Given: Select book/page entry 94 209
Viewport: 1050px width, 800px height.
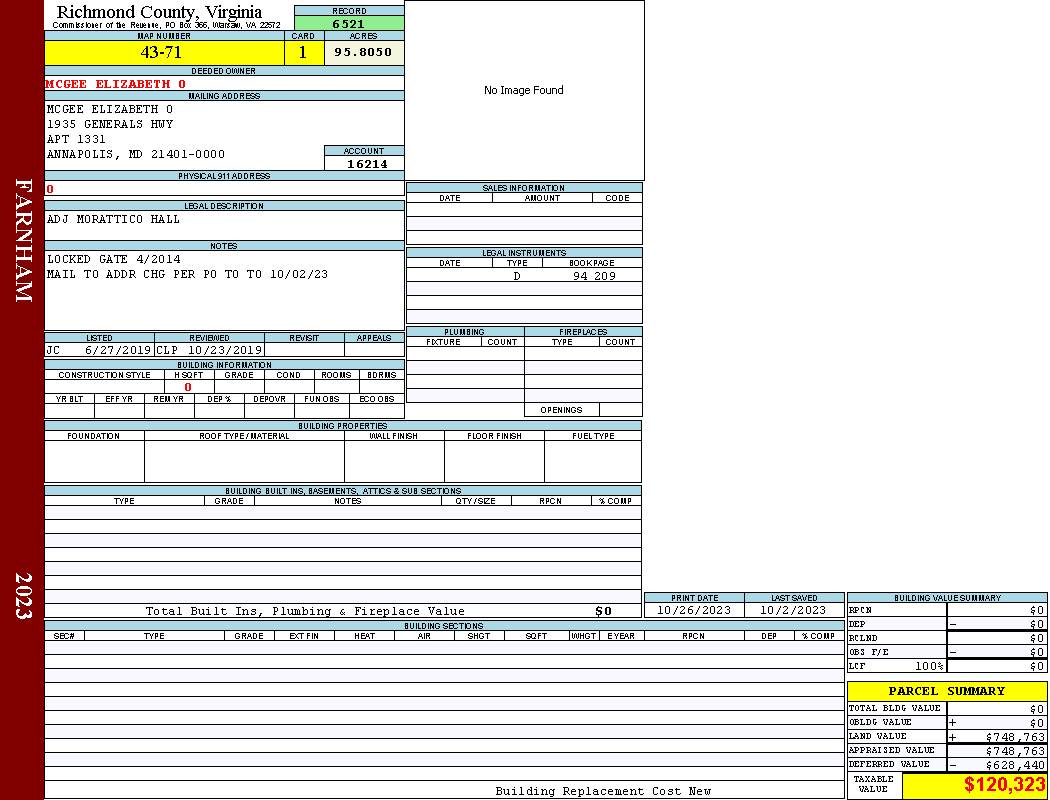Looking at the screenshot, I should tap(594, 276).
